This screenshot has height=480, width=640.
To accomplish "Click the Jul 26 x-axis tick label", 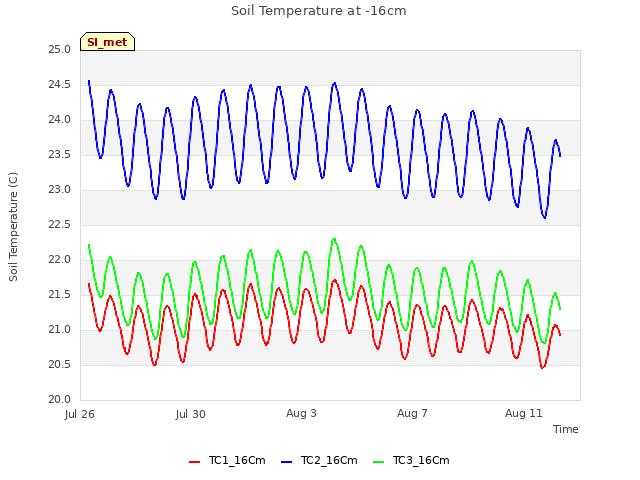I will pyautogui.click(x=80, y=414).
